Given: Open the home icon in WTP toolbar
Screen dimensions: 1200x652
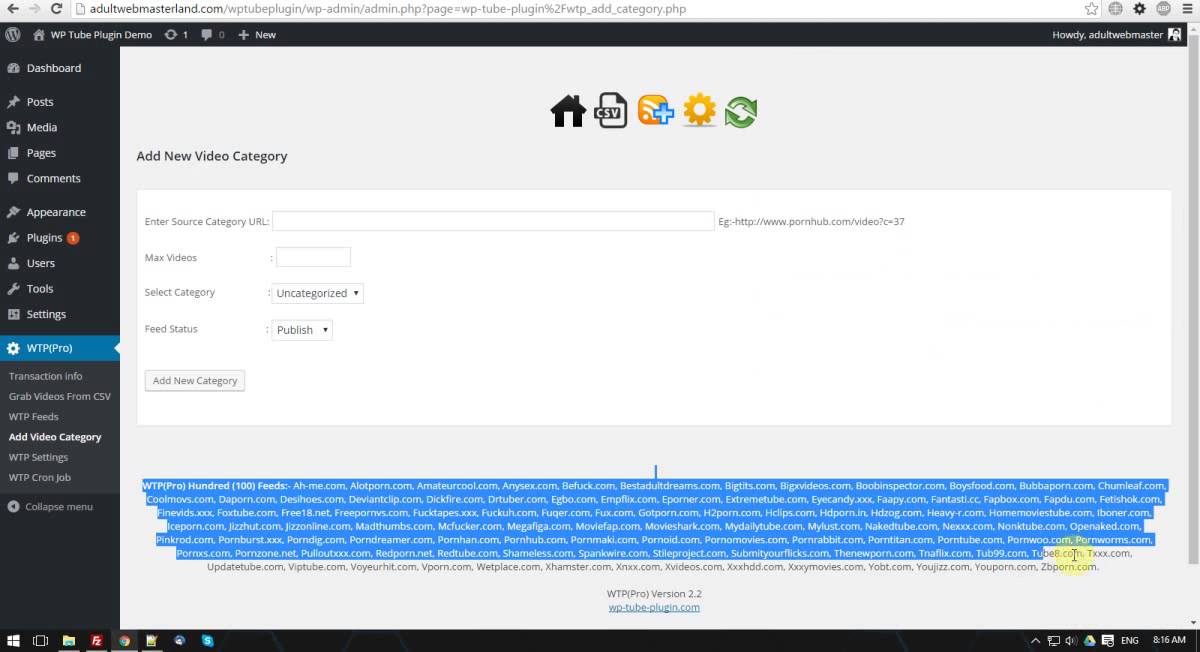Looking at the screenshot, I should coord(568,110).
